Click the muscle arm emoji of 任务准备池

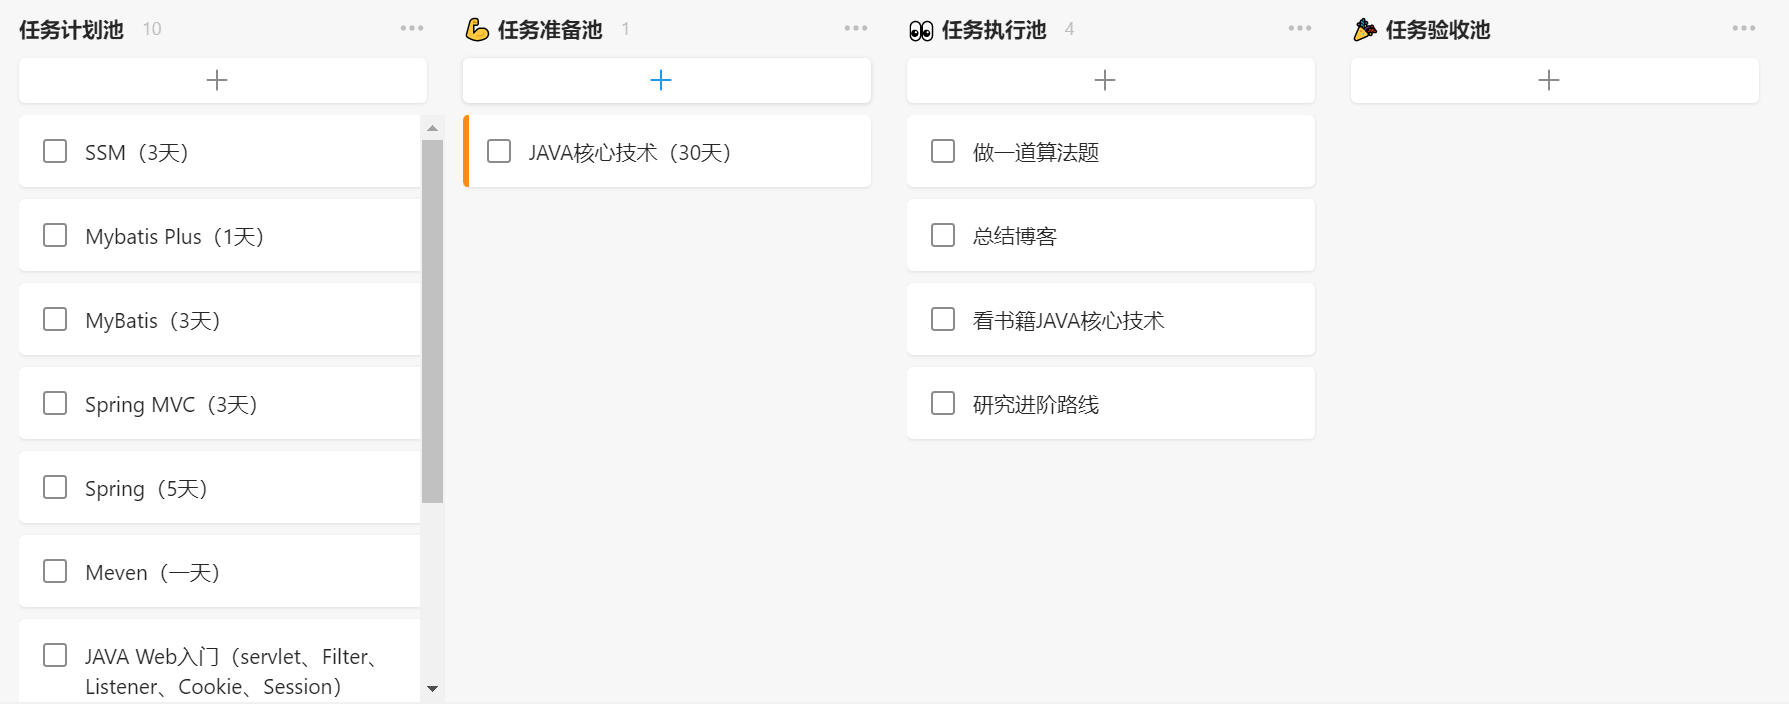[477, 30]
